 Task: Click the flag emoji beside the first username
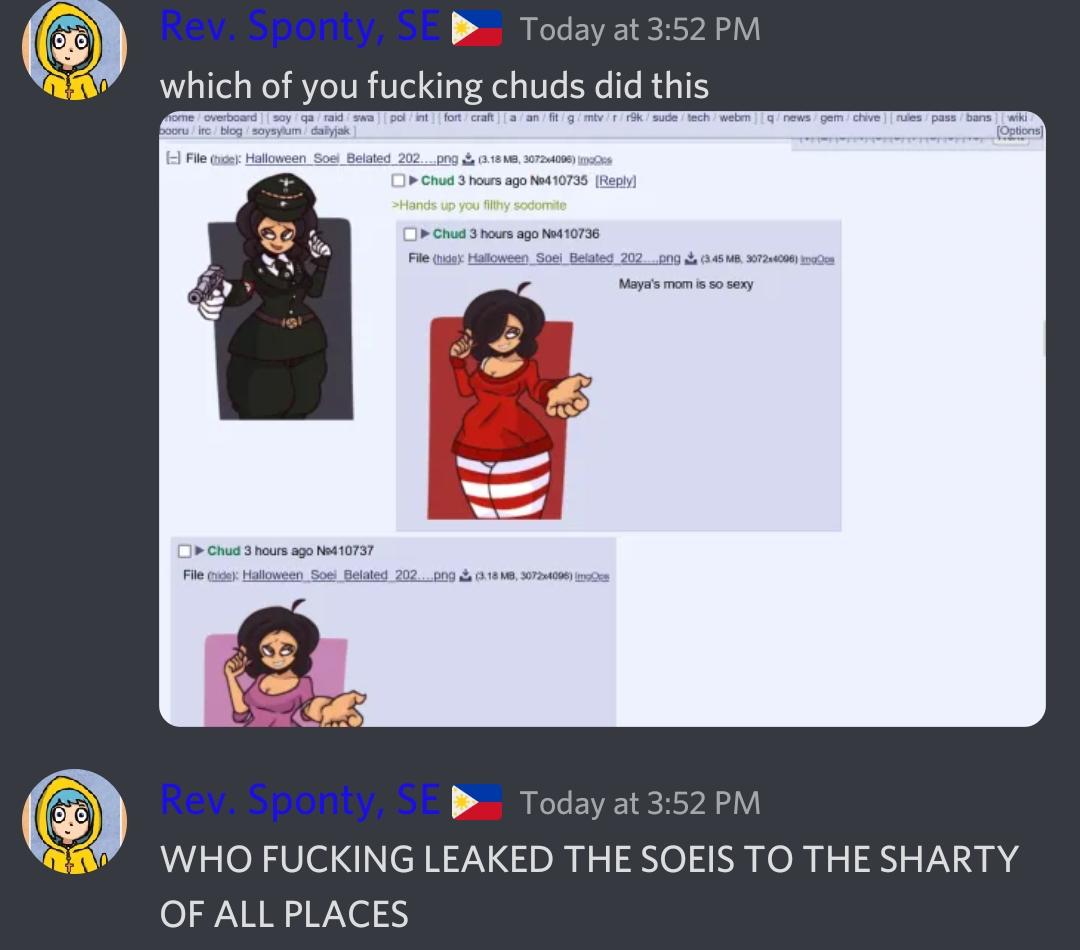(477, 30)
